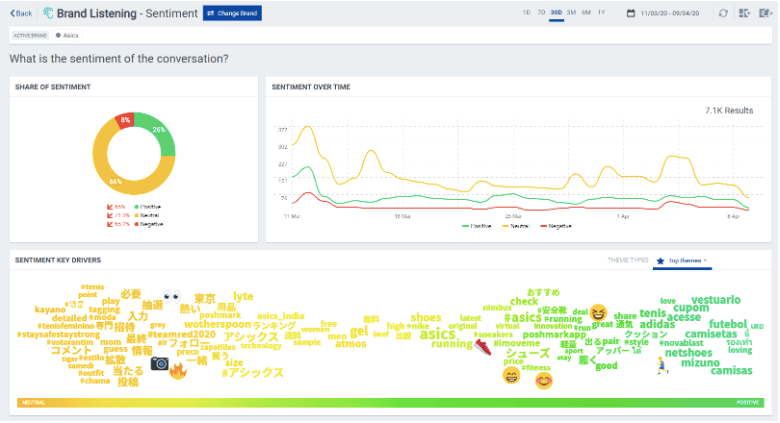Switch to the 7D time range
The height and width of the screenshot is (423, 780).
[541, 13]
